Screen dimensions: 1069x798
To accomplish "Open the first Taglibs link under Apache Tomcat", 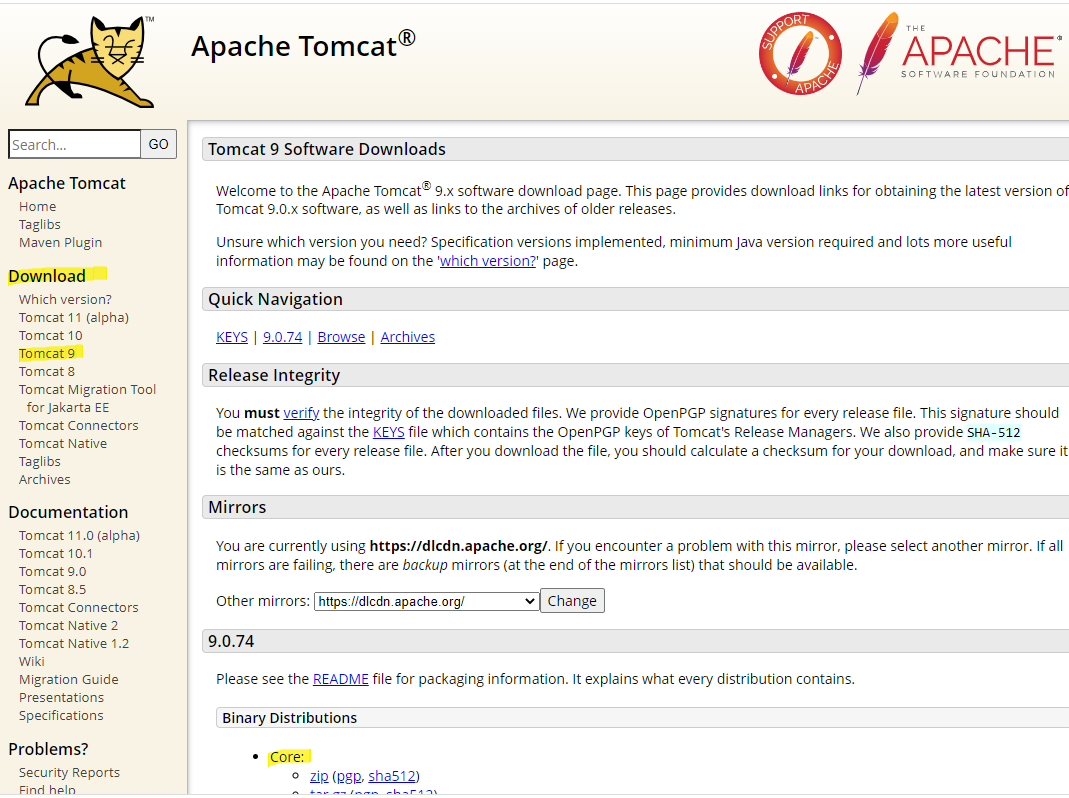I will (40, 224).
